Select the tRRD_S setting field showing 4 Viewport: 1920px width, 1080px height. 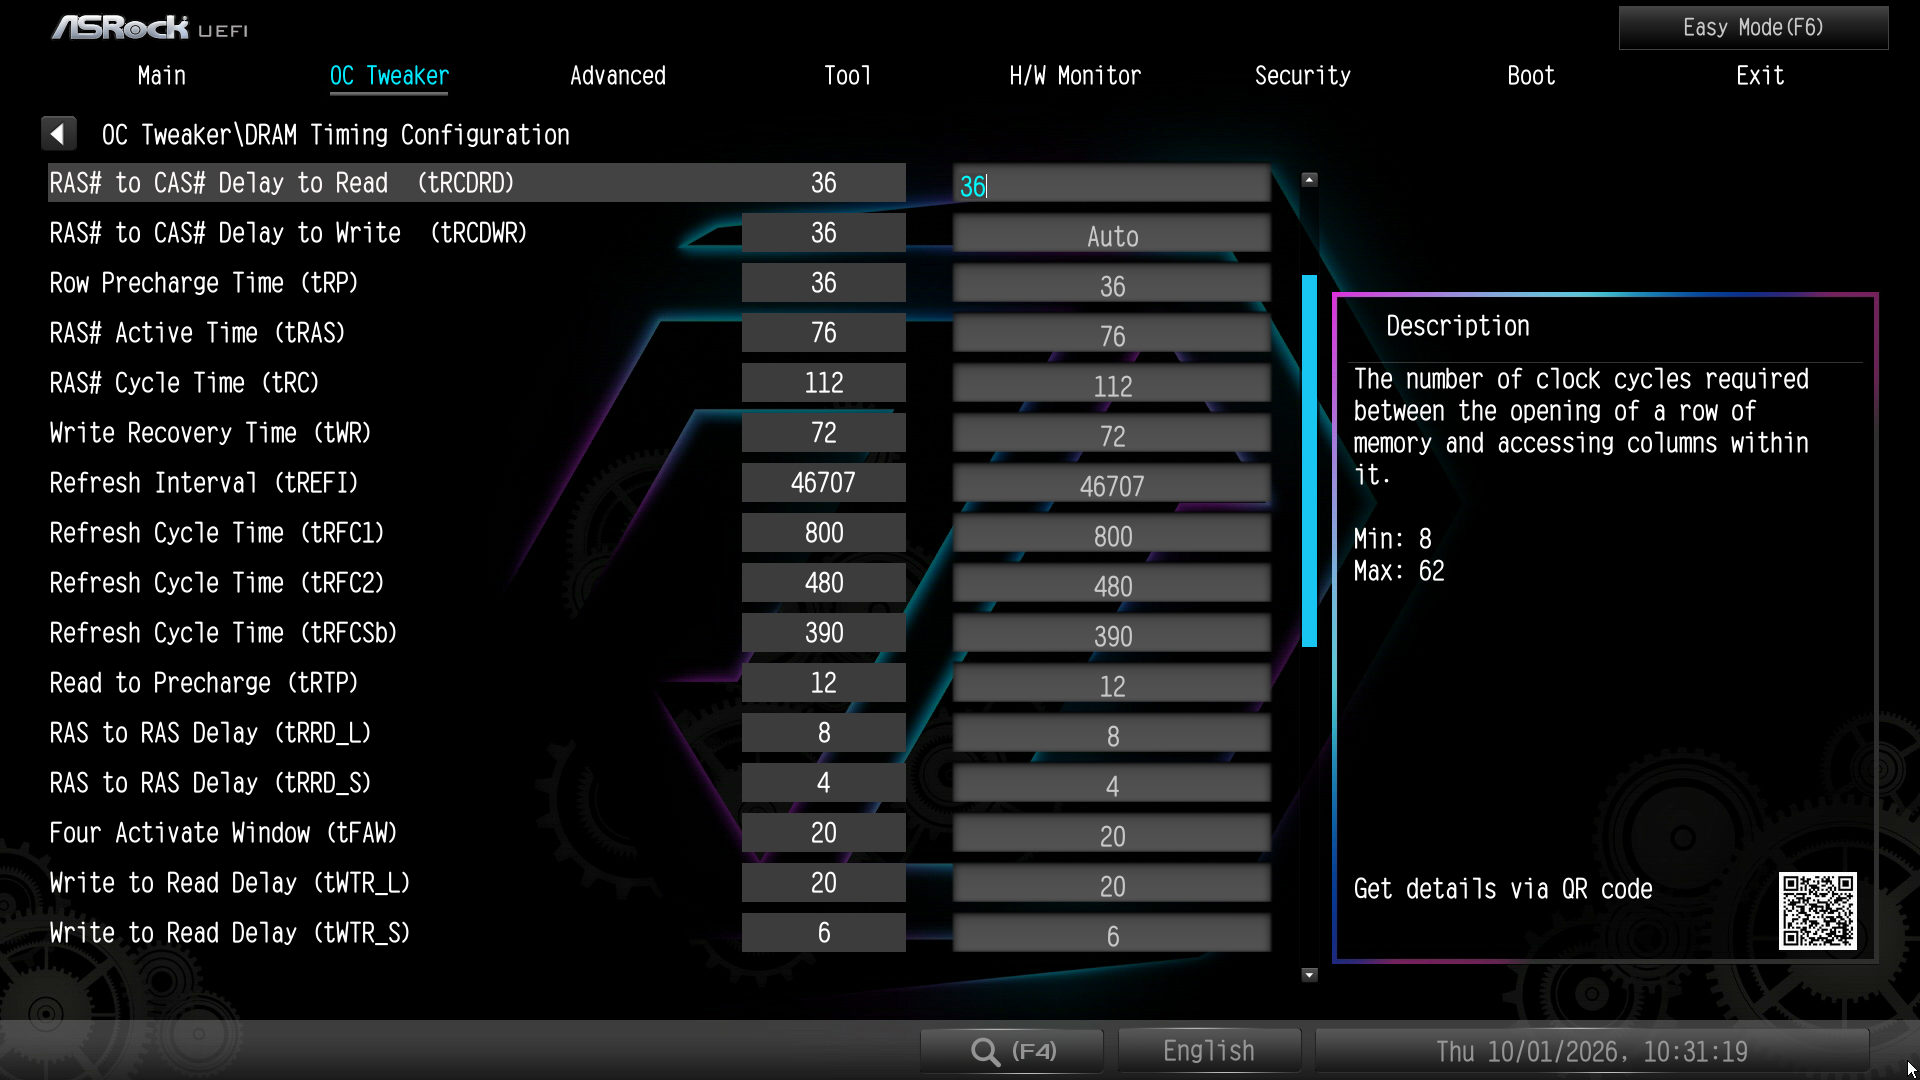pyautogui.click(x=1111, y=785)
